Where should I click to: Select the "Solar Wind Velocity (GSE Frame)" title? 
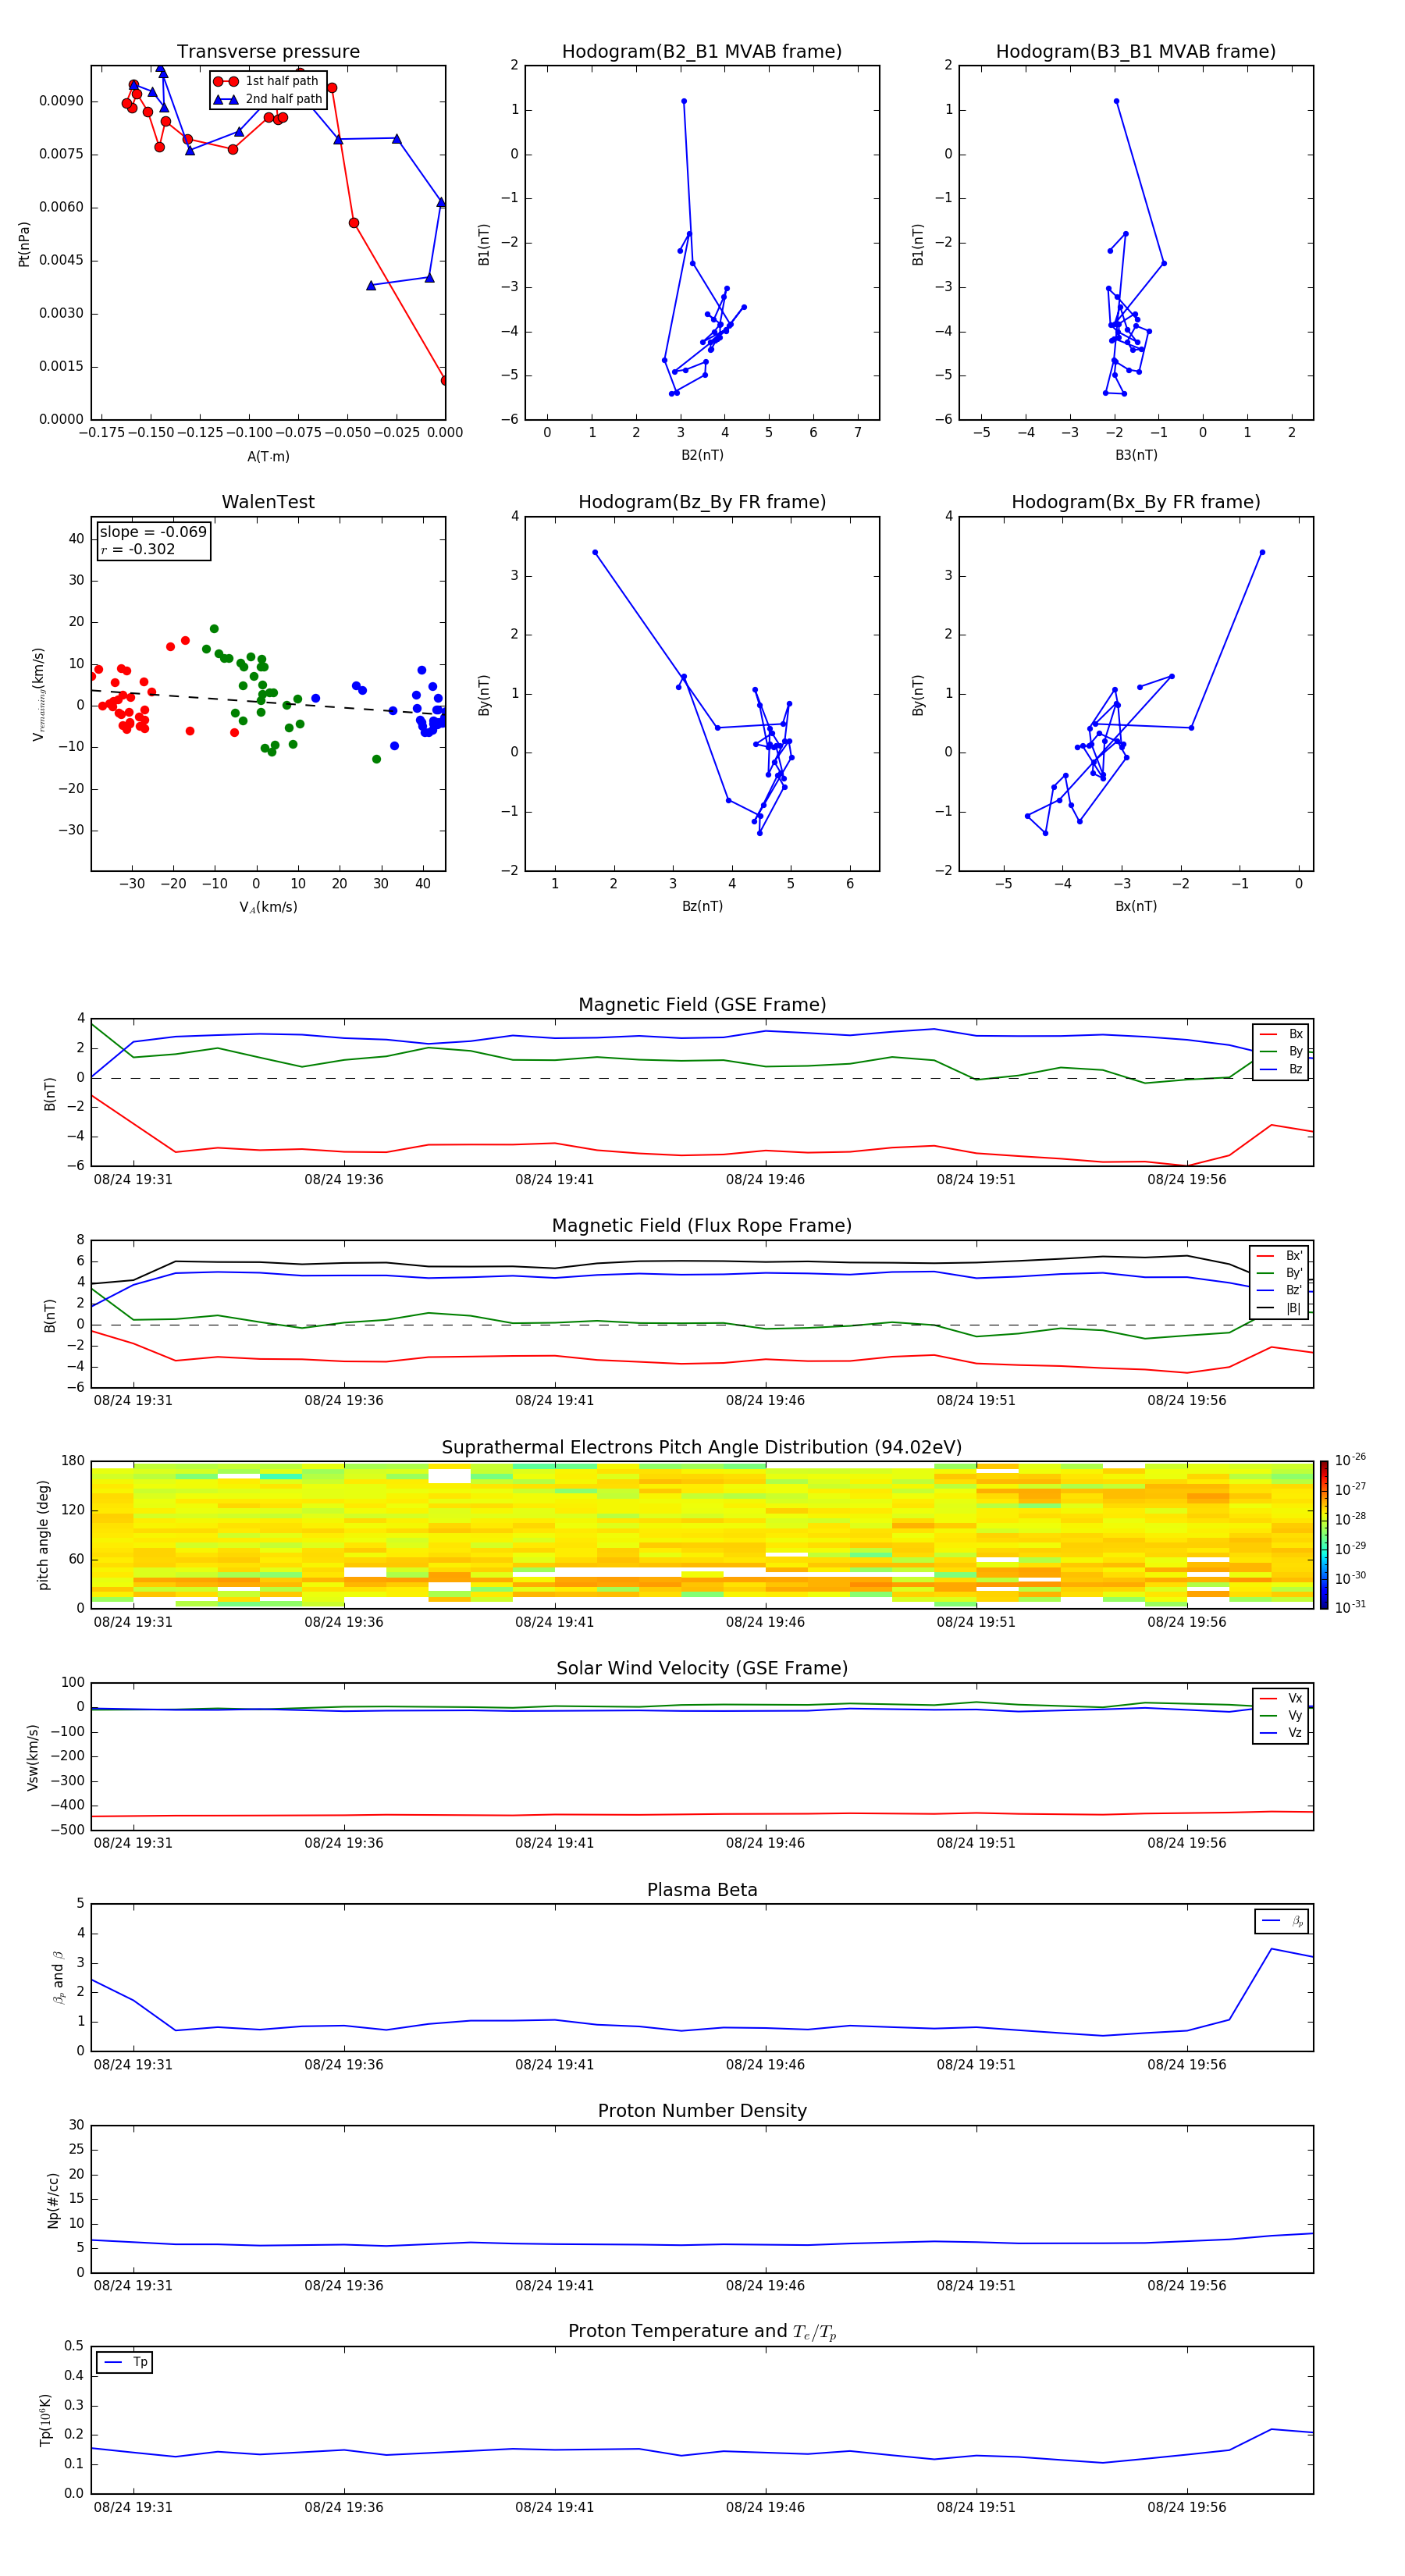click(x=702, y=1669)
